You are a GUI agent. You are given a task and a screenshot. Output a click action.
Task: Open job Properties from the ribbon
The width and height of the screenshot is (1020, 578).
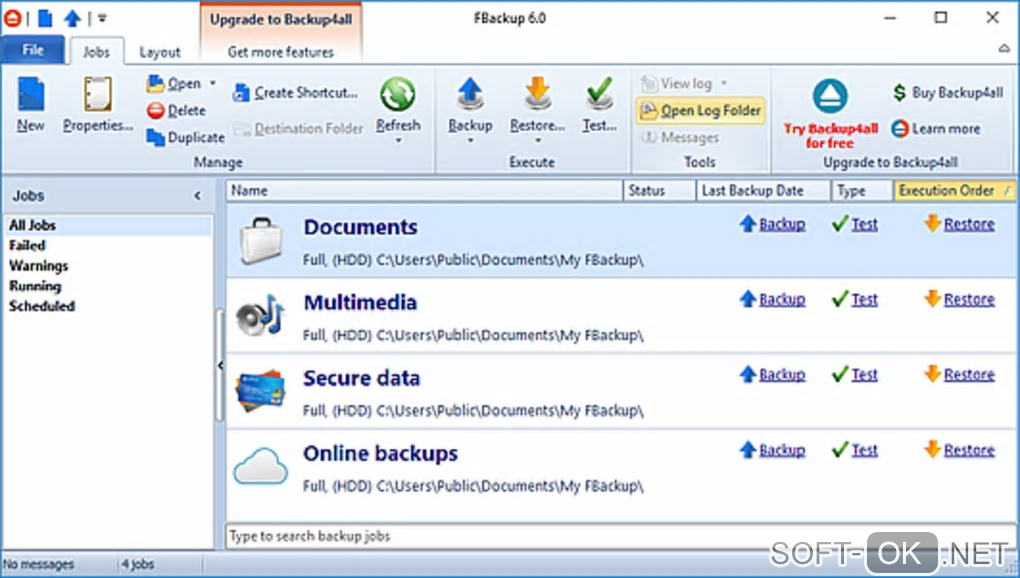98,104
